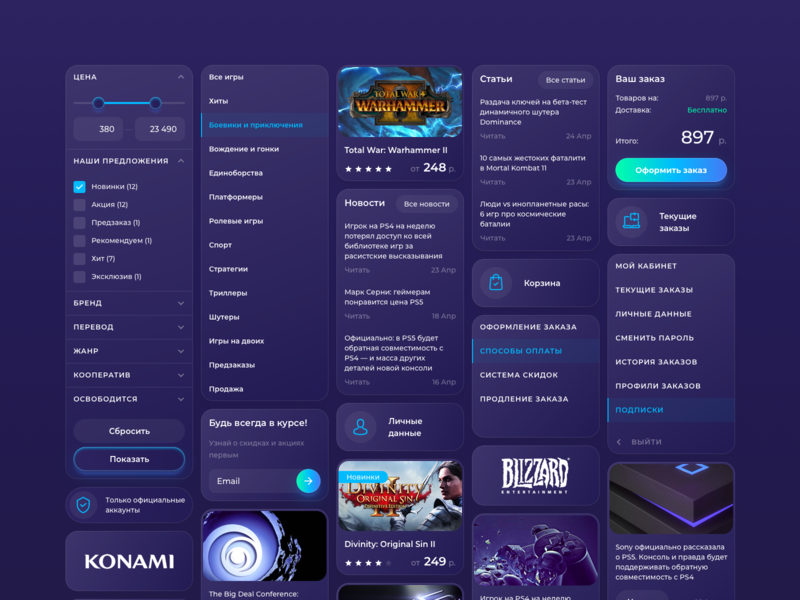Click the back arrow beside Выйти
This screenshot has width=800, height=600.
(x=619, y=442)
